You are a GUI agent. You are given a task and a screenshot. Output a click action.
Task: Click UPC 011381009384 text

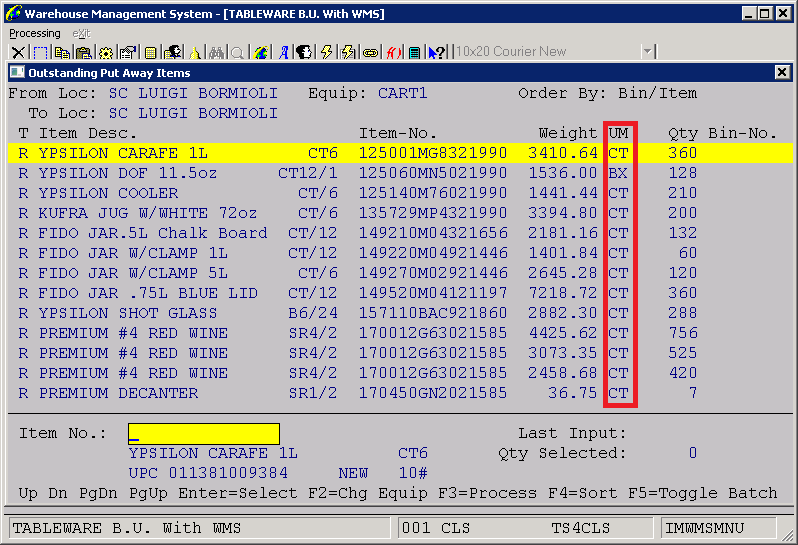[x=208, y=473]
